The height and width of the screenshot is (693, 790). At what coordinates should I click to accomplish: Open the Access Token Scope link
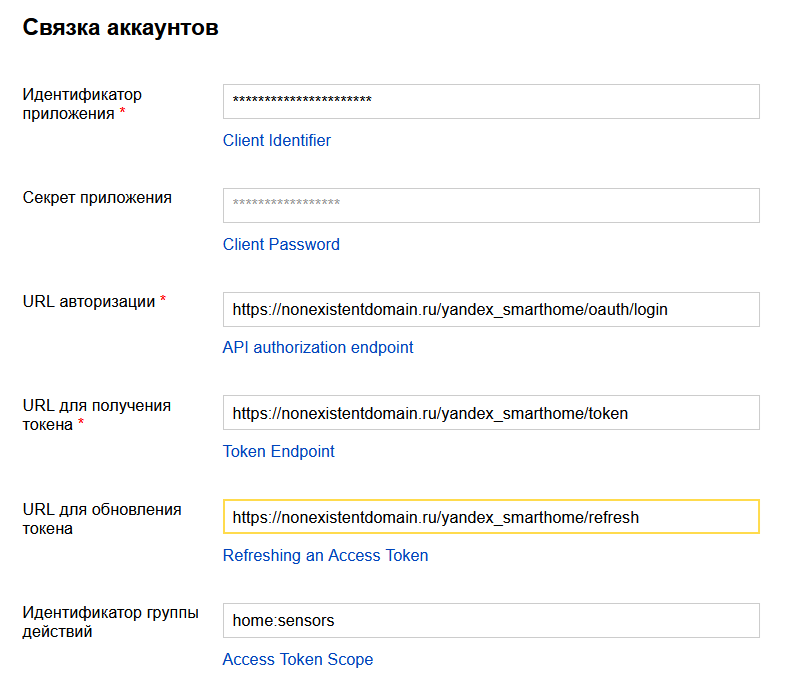coord(298,660)
